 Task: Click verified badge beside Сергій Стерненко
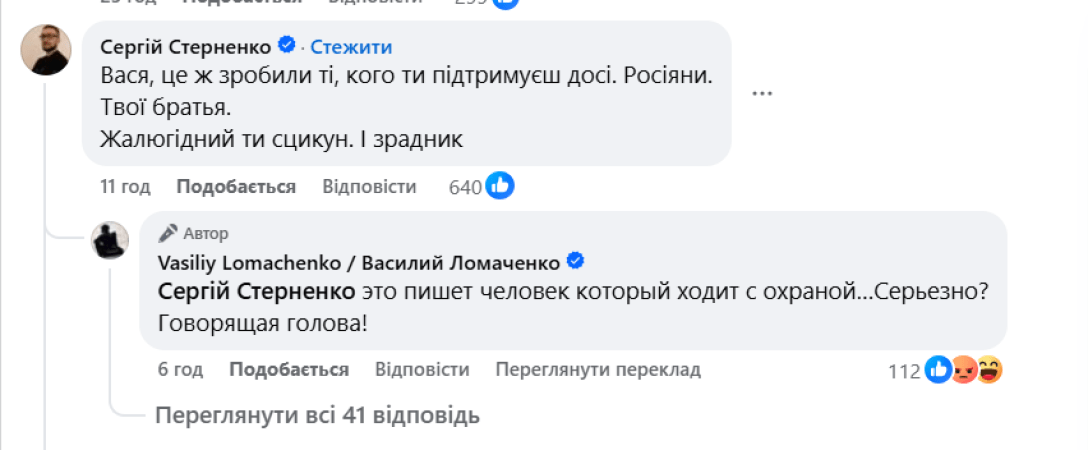point(286,45)
